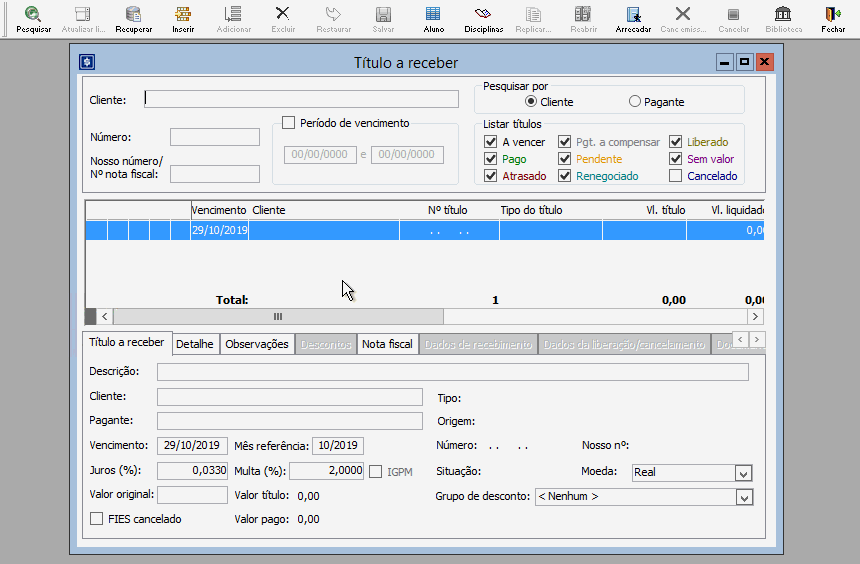The width and height of the screenshot is (860, 564).
Task: Open the Aluno toolbar icon
Action: point(433,17)
